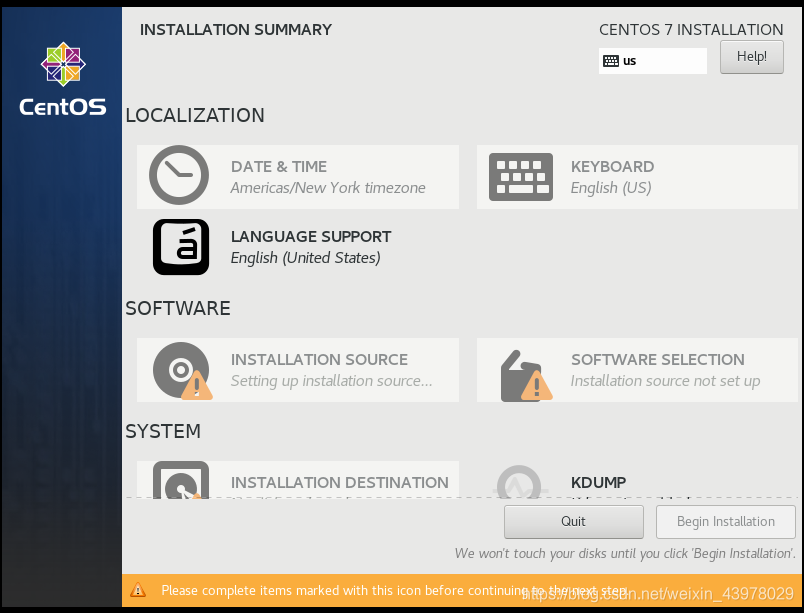Open Date & Time clock icon
This screenshot has width=804, height=613.
tap(179, 175)
